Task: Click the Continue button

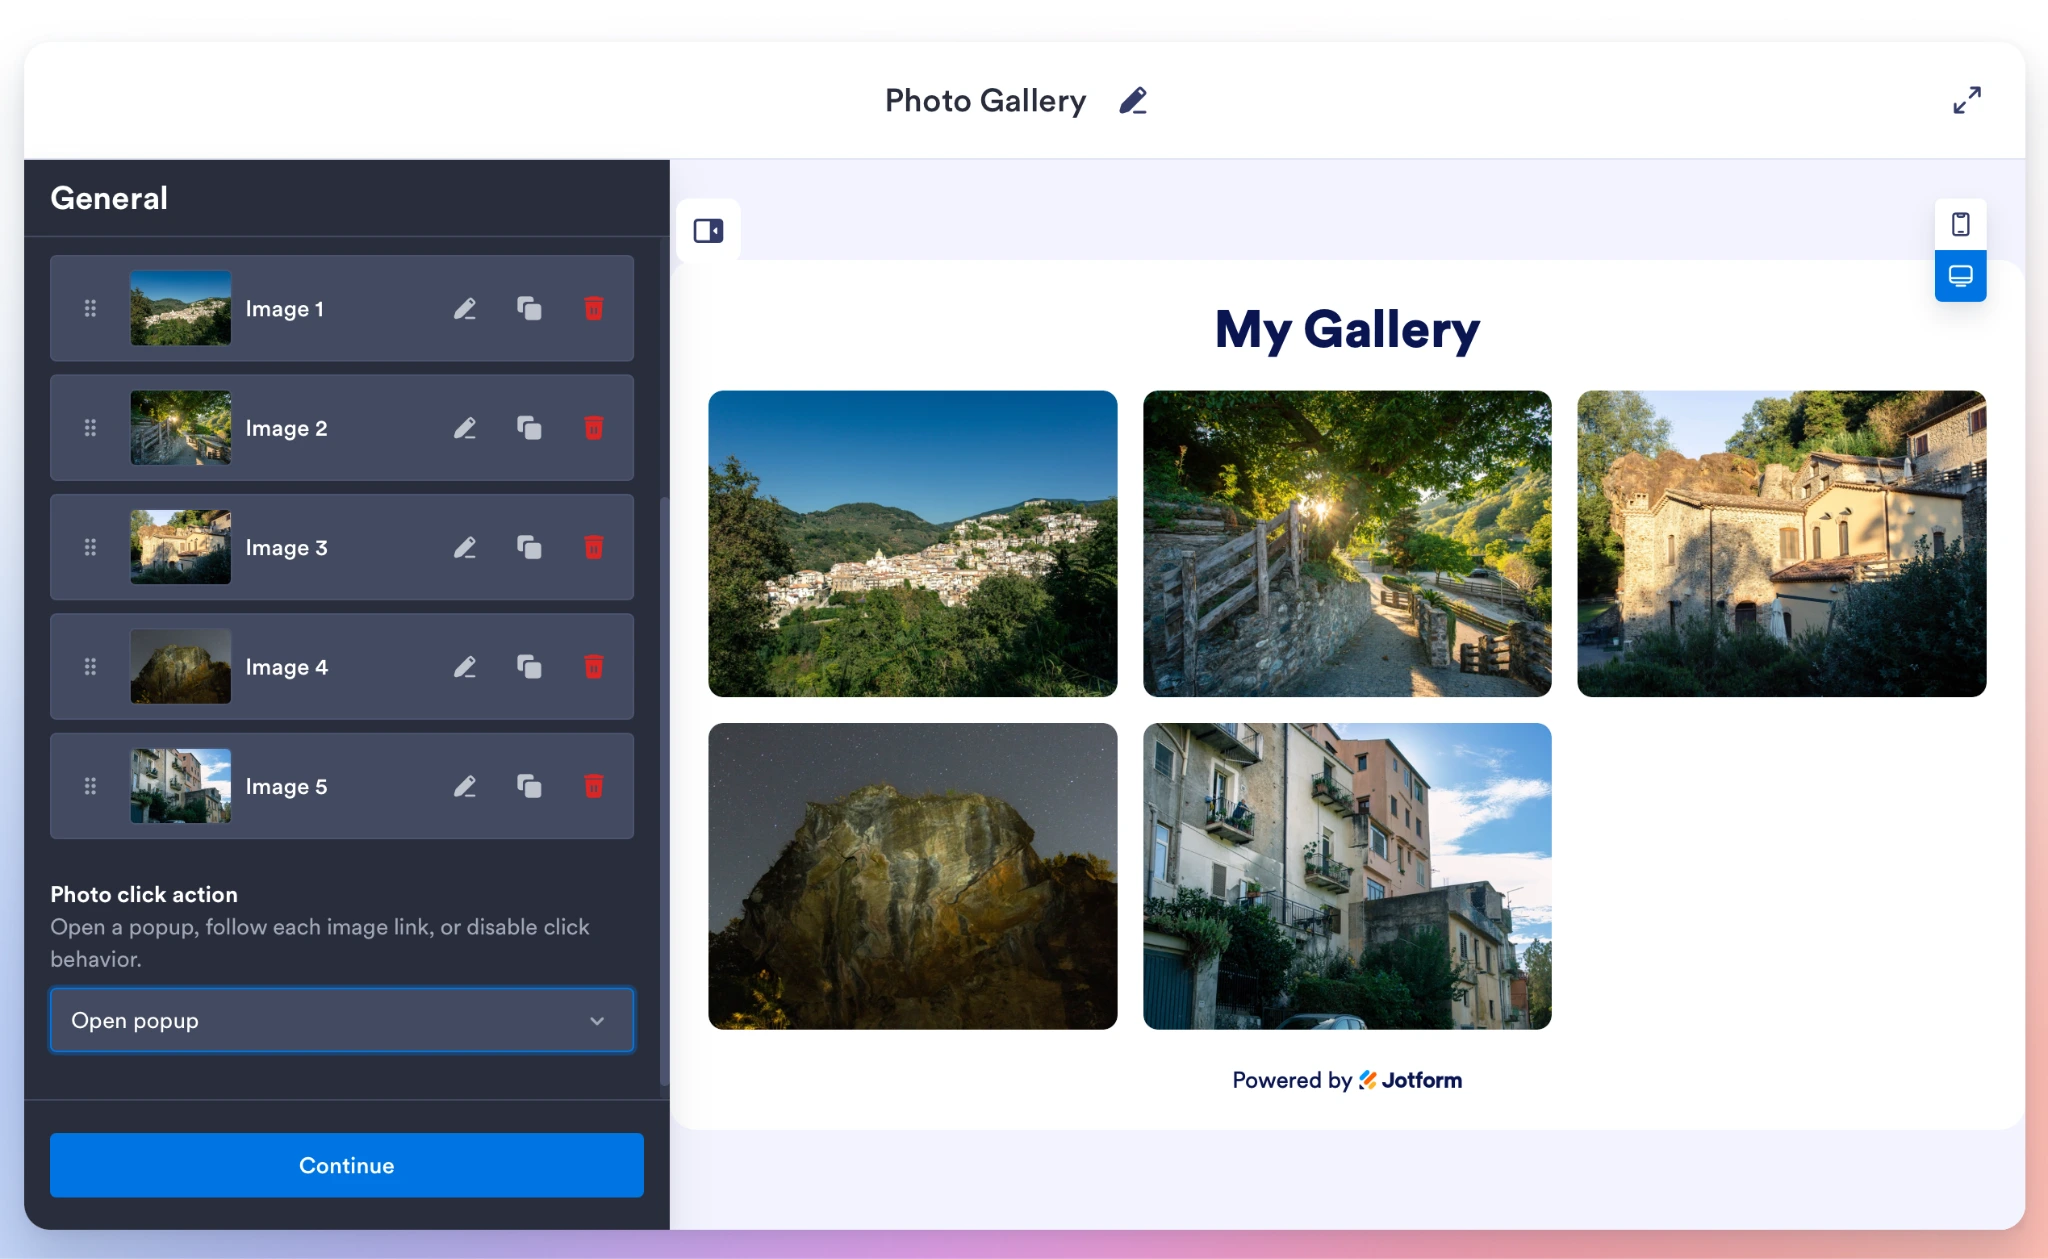Action: click(x=347, y=1165)
